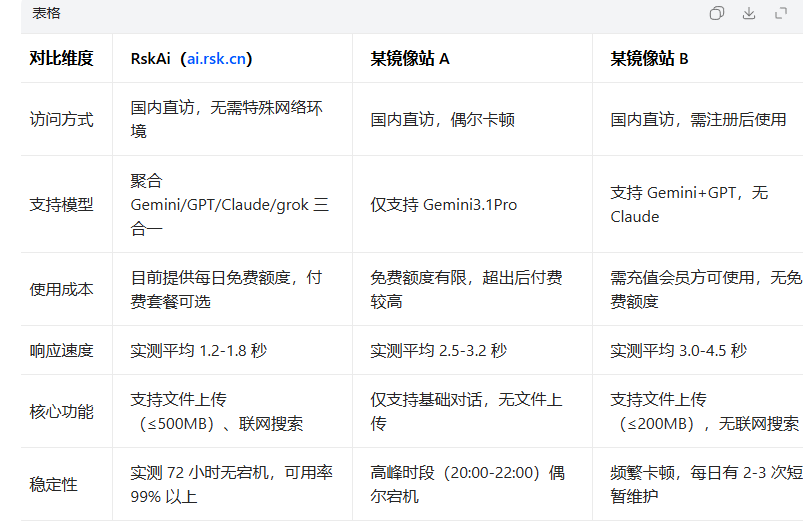Expand the table to fullscreen view
This screenshot has height=521, width=803.
tap(780, 13)
